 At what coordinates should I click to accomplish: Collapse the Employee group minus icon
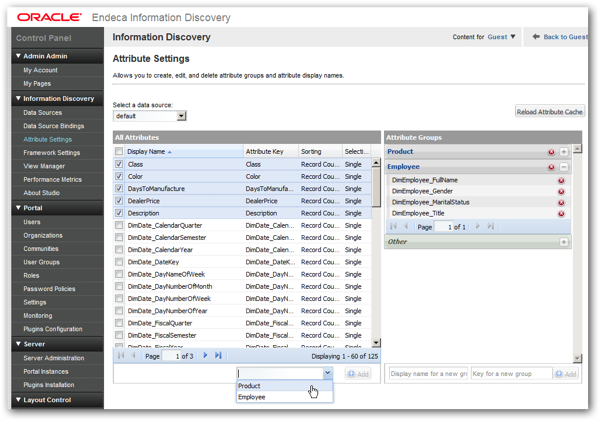[x=564, y=167]
